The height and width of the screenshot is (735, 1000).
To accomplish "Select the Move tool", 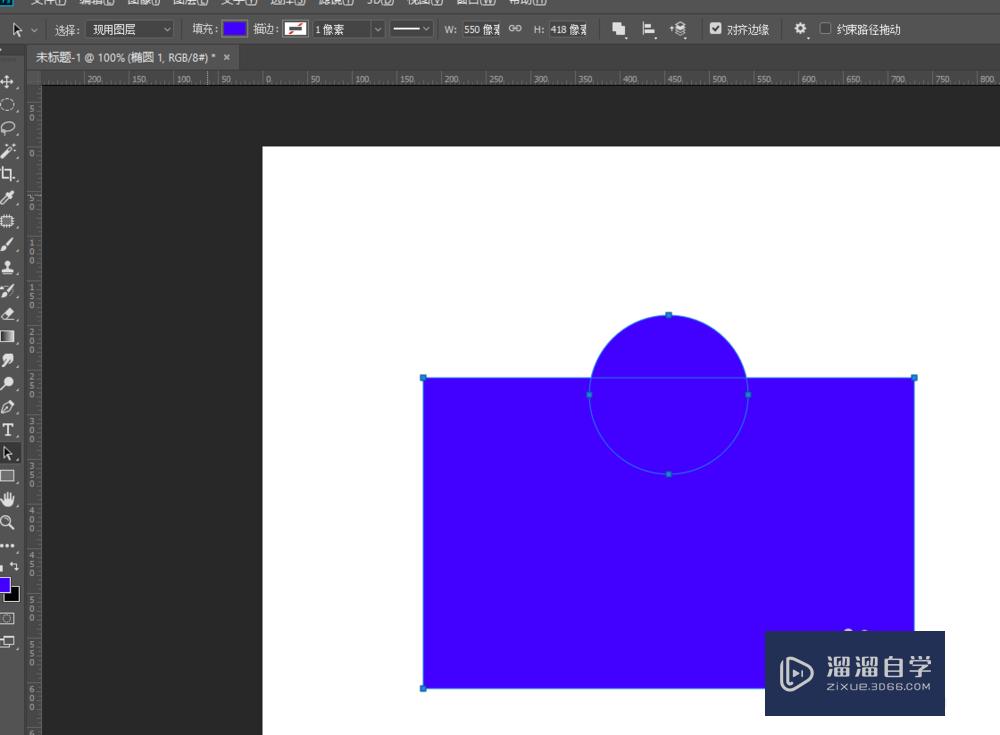I will tap(8, 82).
